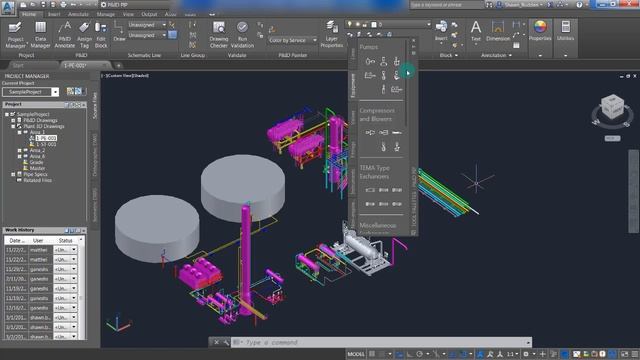The image size is (640, 360).
Task: Click the table icon in Annotation panel
Action: pos(516,45)
